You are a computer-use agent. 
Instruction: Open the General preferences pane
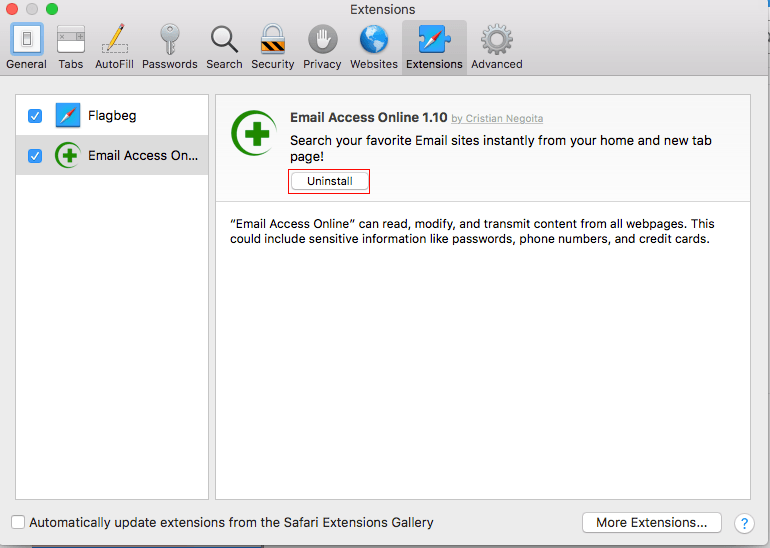tap(26, 47)
